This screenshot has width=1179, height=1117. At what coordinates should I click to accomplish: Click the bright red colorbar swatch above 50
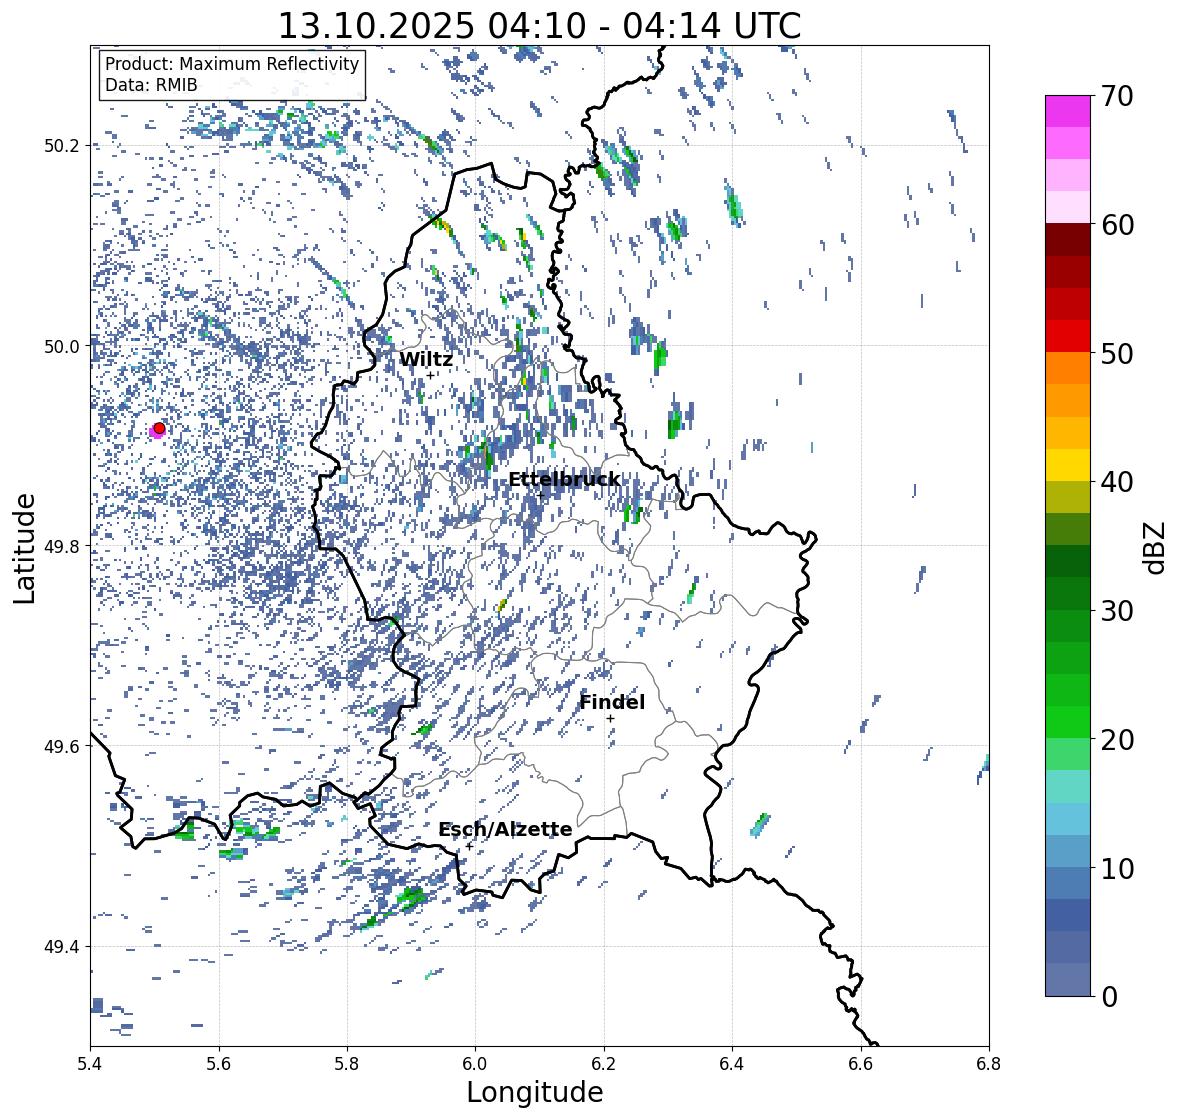1068,336
